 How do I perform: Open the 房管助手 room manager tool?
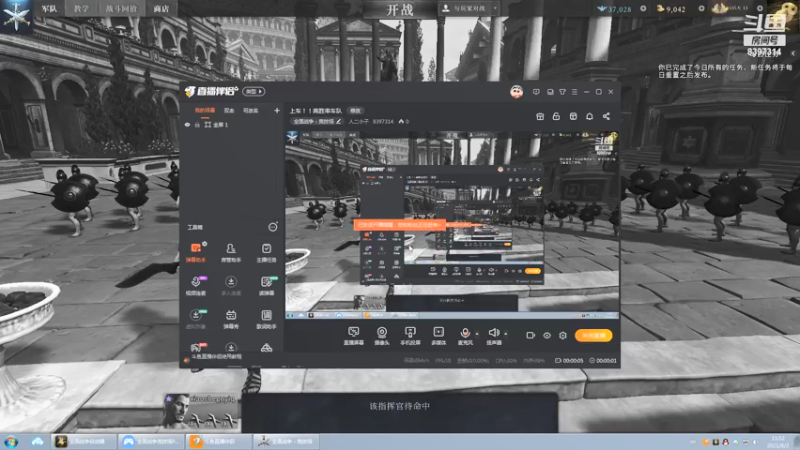pos(231,253)
